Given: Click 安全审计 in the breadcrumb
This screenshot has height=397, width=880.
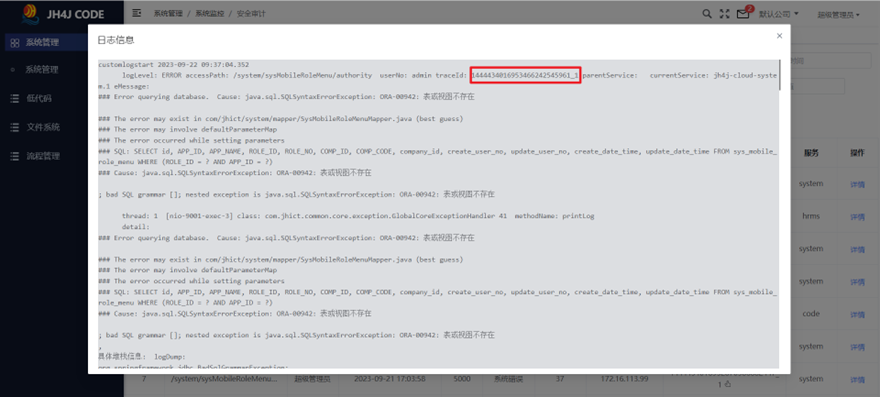Looking at the screenshot, I should 251,13.
